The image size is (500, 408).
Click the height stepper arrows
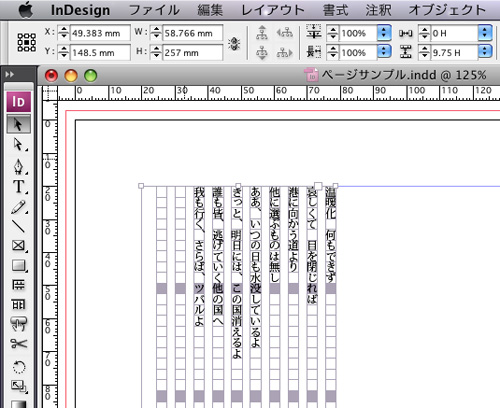(x=156, y=53)
